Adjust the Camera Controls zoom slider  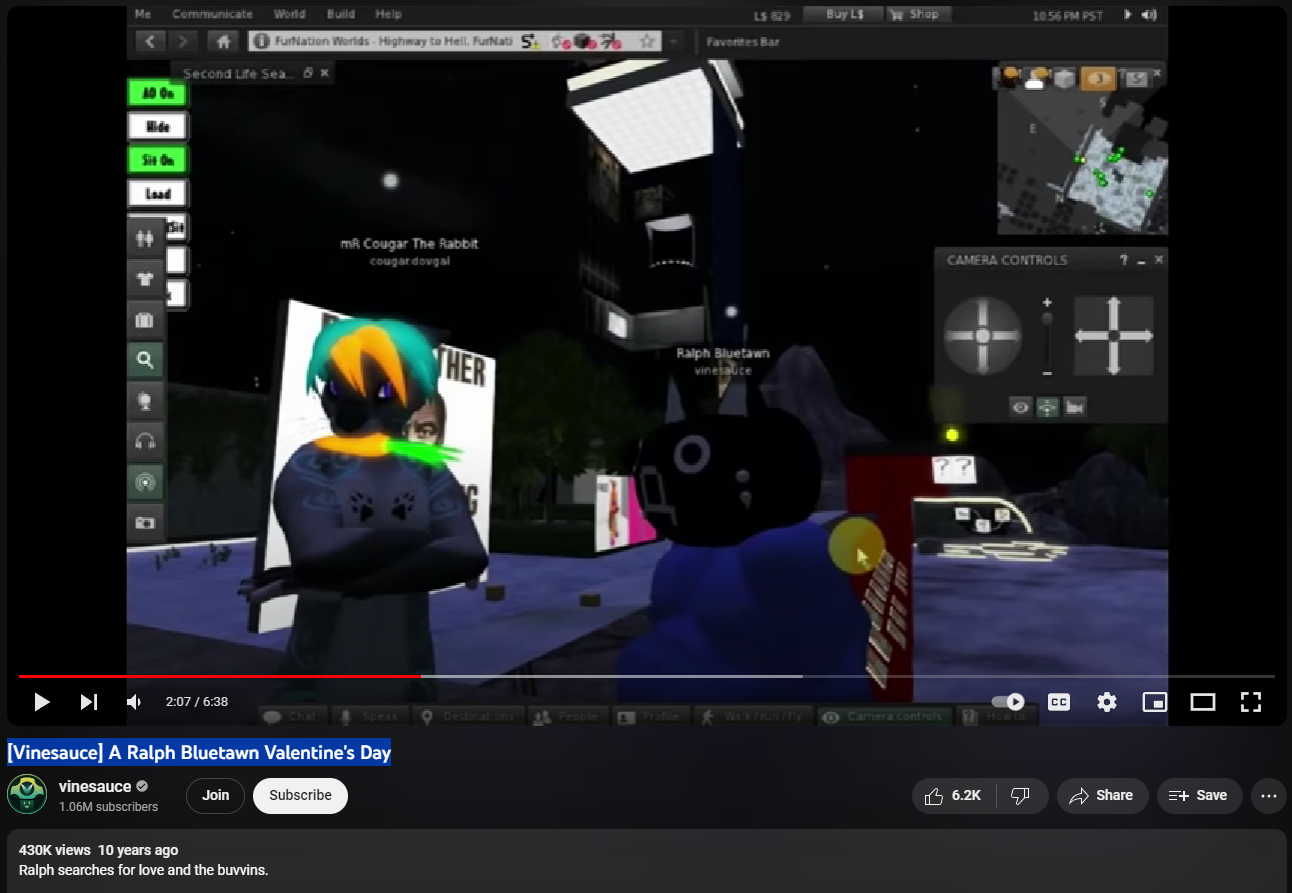(1047, 338)
